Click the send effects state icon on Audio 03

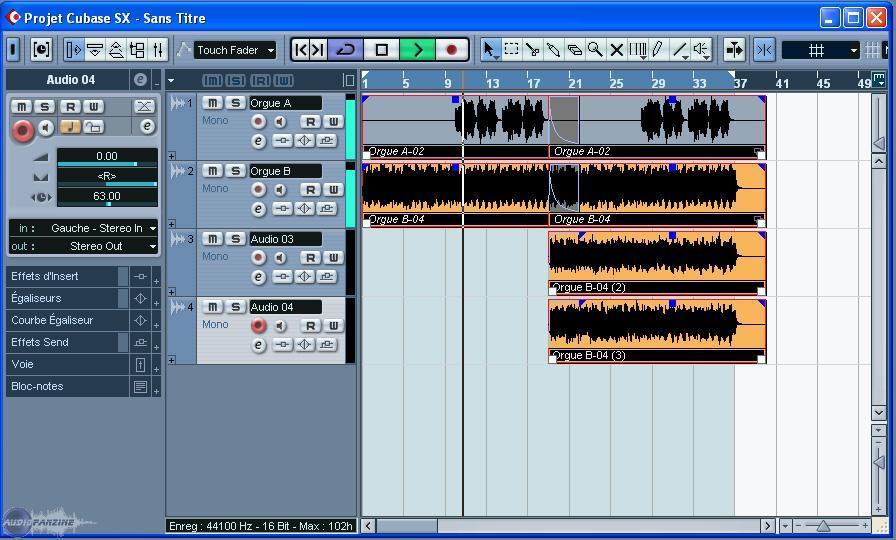[326, 277]
